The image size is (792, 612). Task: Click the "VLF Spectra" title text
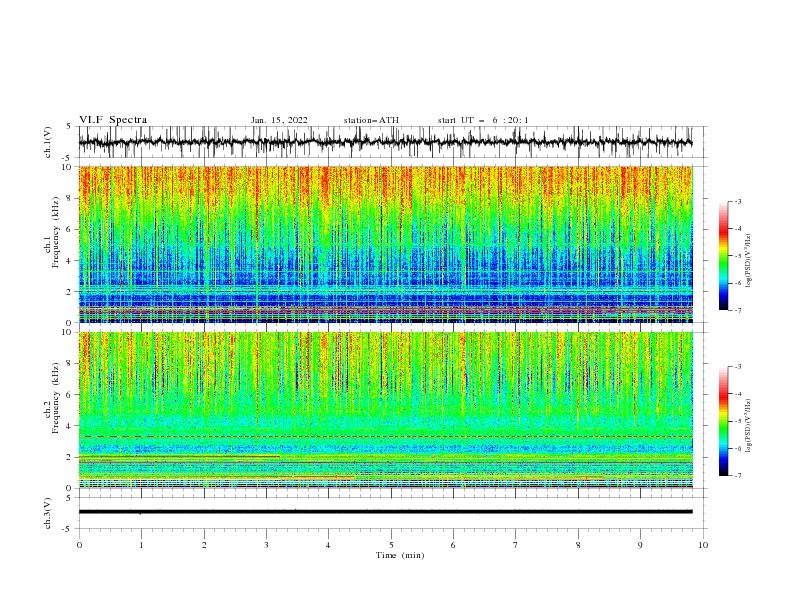pyautogui.click(x=113, y=120)
